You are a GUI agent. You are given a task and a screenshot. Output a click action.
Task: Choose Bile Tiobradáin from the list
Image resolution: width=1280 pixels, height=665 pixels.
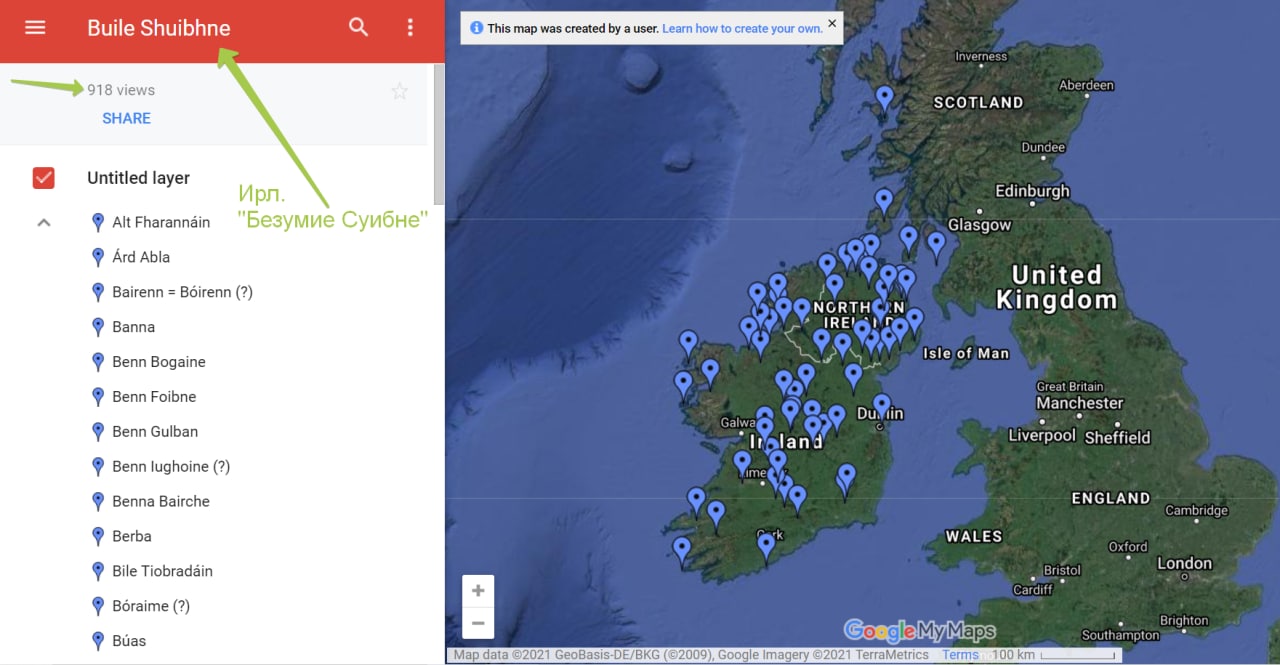pos(162,571)
